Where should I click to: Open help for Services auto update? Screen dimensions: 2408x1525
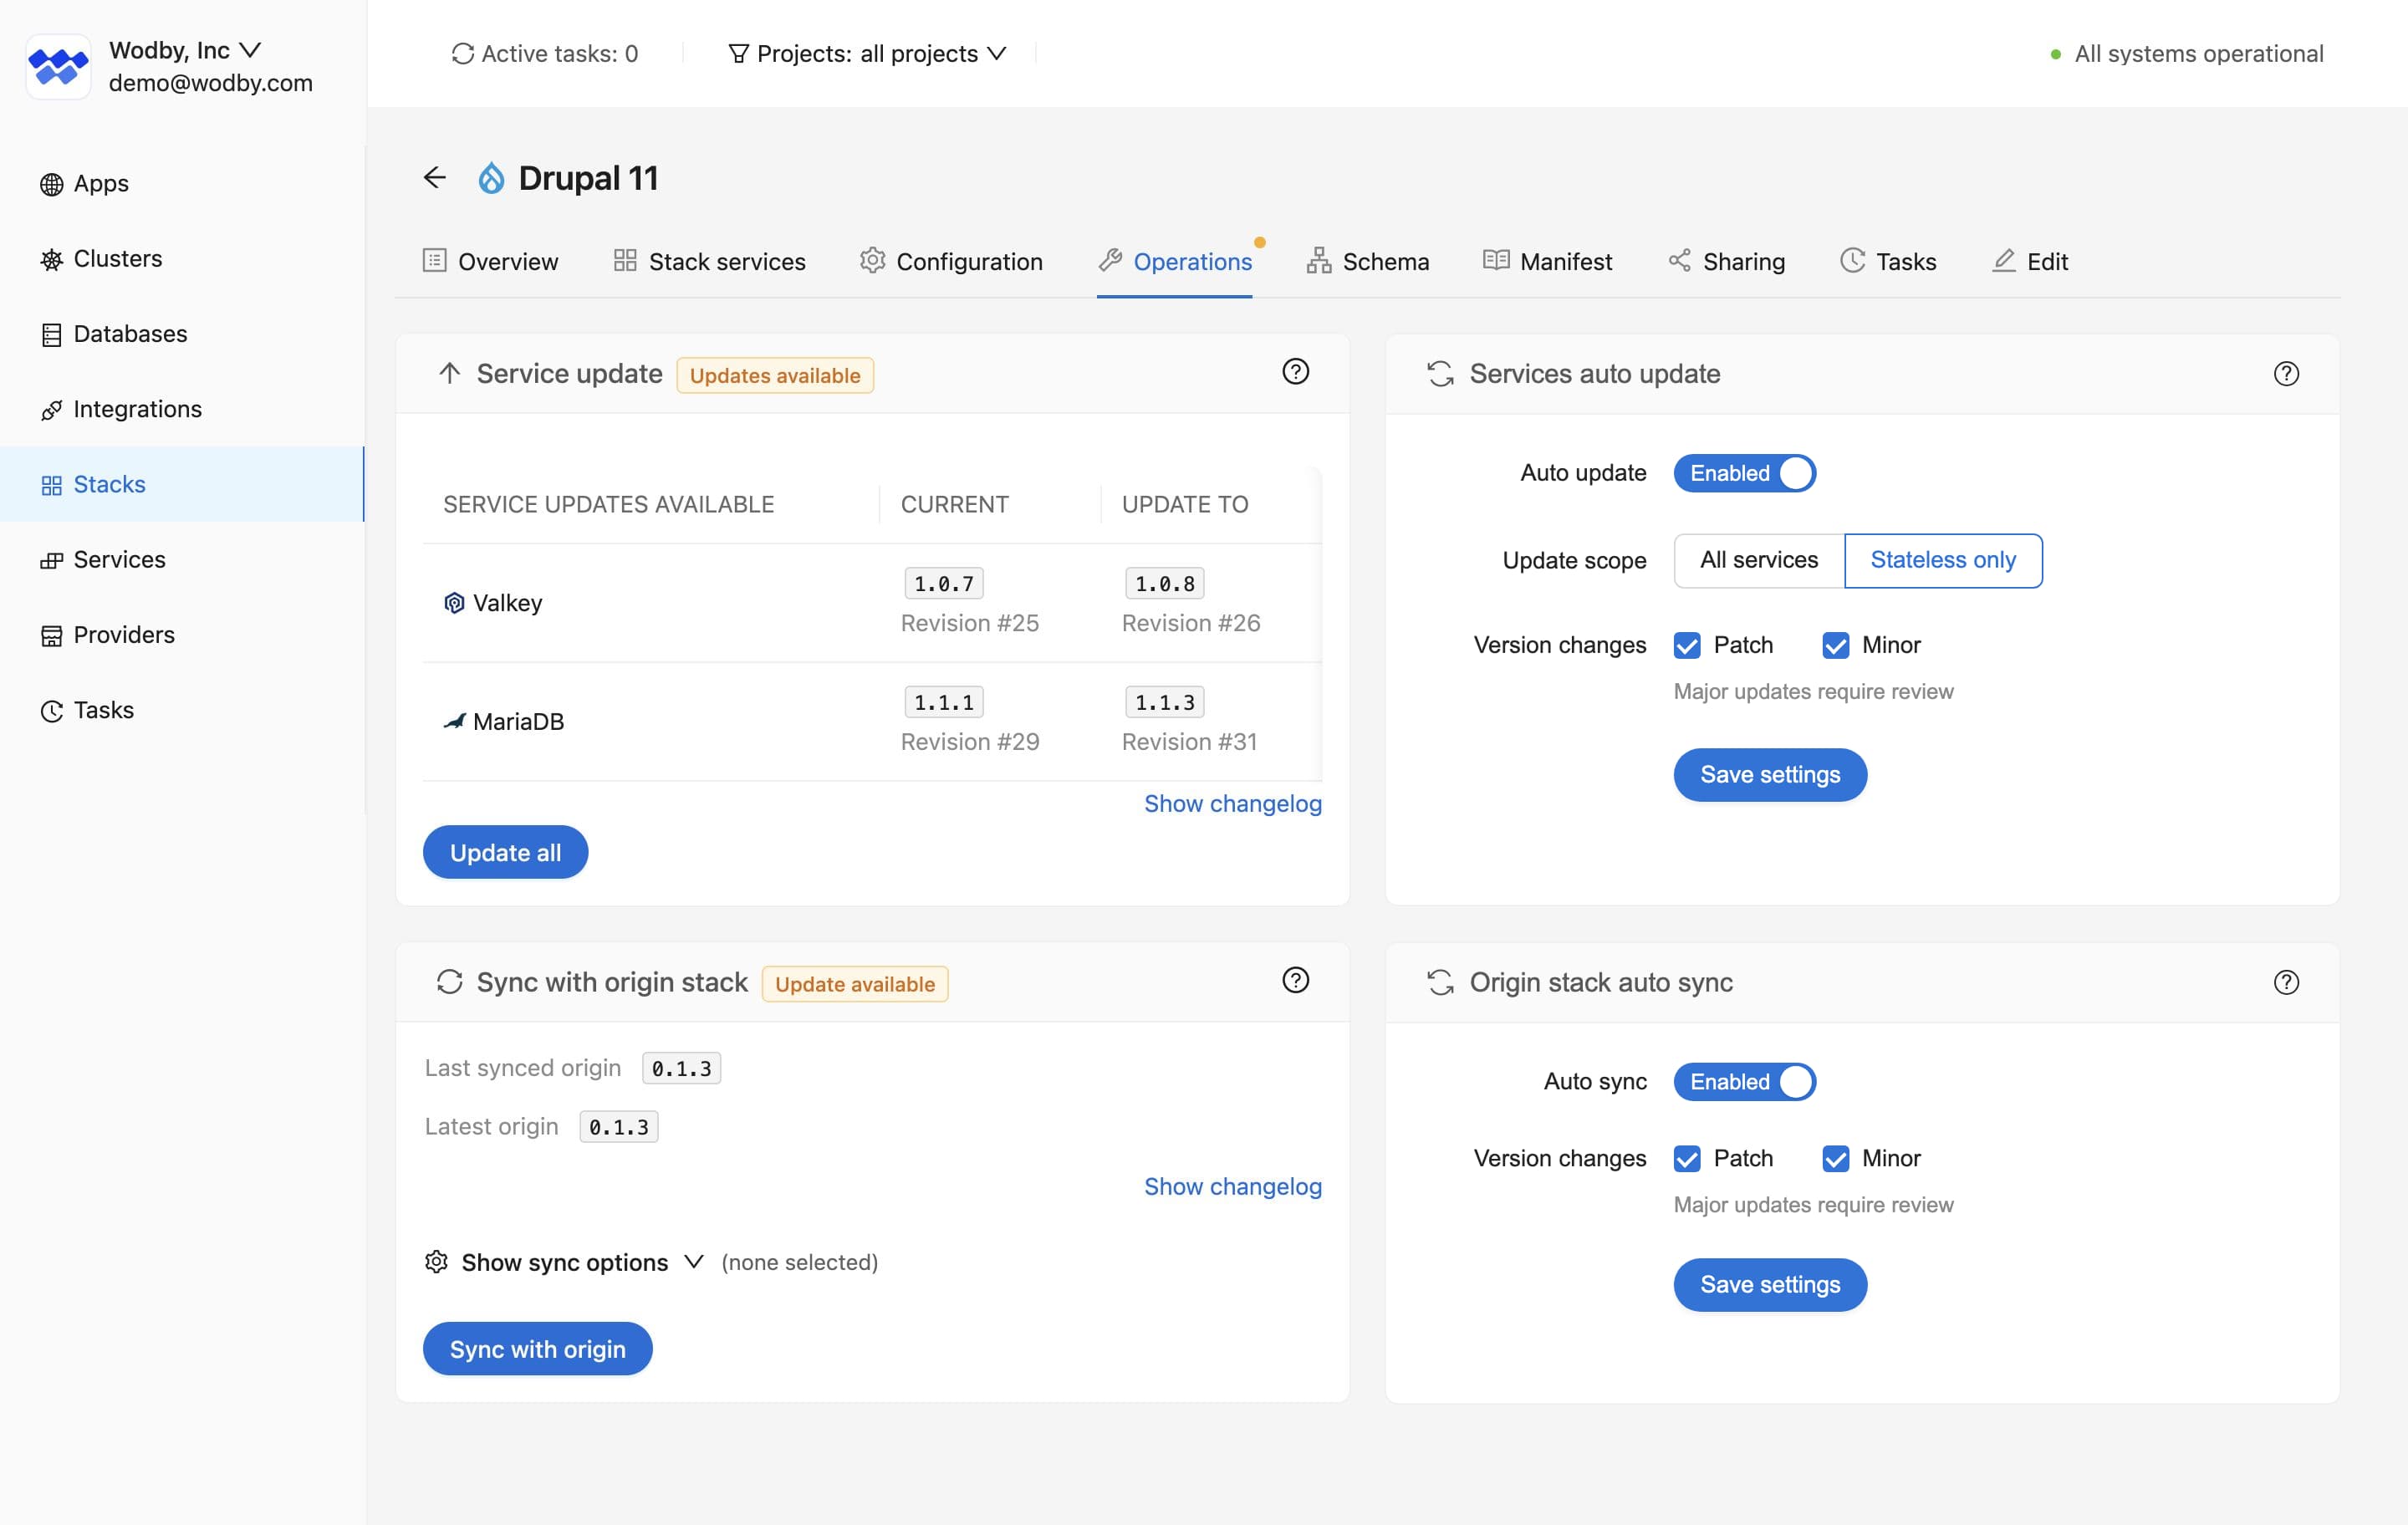pyautogui.click(x=2286, y=374)
